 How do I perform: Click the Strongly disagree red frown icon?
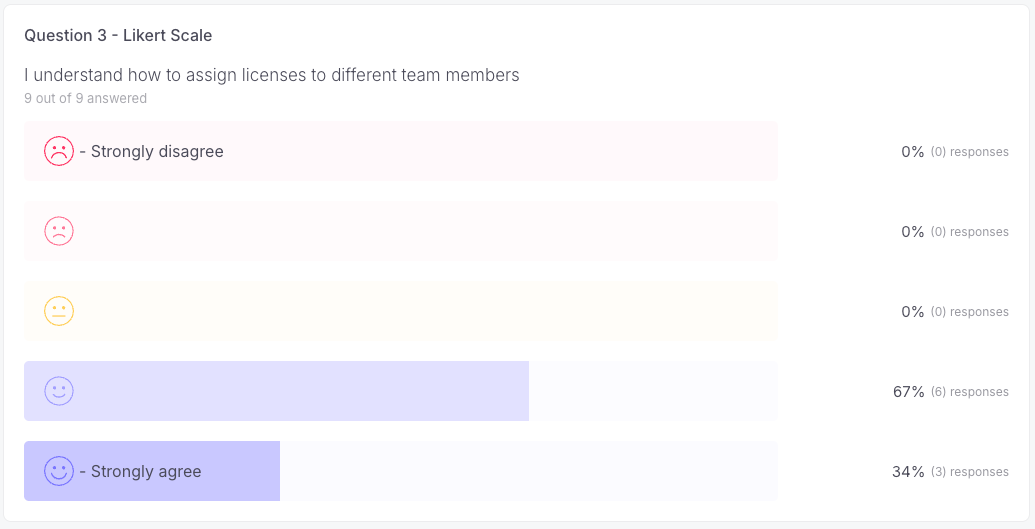(59, 151)
